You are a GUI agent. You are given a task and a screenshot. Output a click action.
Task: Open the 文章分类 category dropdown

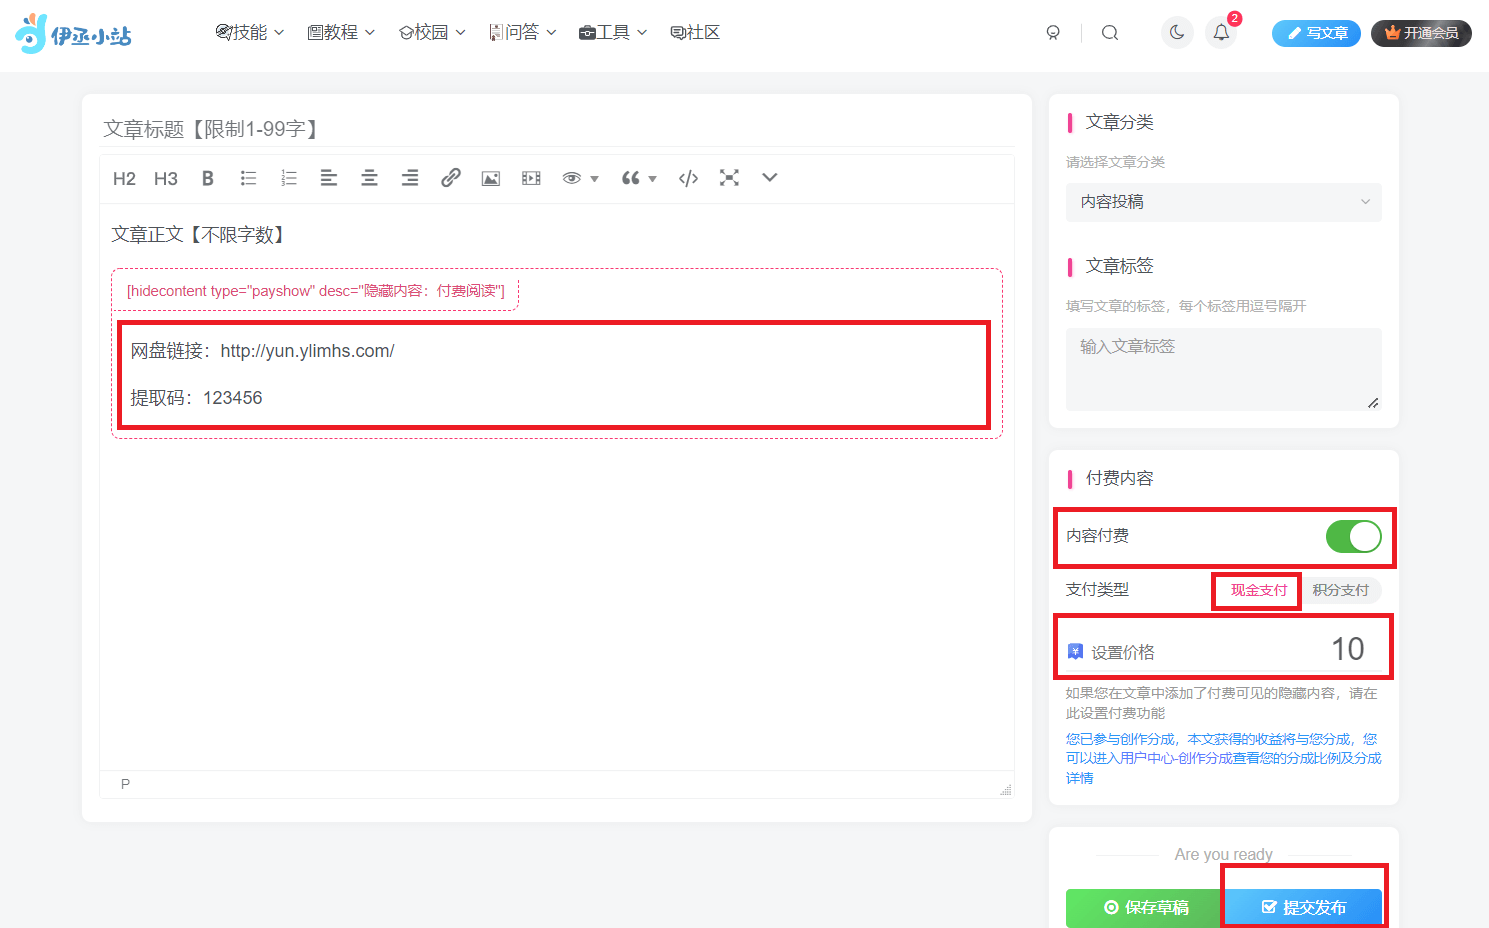(1223, 202)
